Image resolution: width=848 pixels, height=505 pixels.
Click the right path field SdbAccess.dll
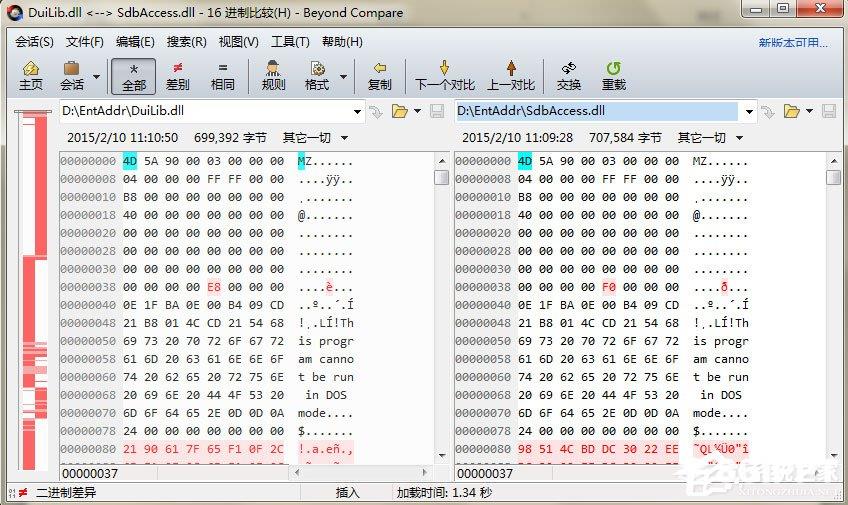click(x=597, y=111)
